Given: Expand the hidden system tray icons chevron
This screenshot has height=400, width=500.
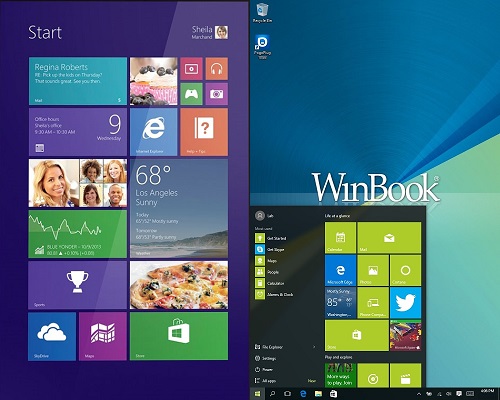Looking at the screenshot, I should coord(419,394).
